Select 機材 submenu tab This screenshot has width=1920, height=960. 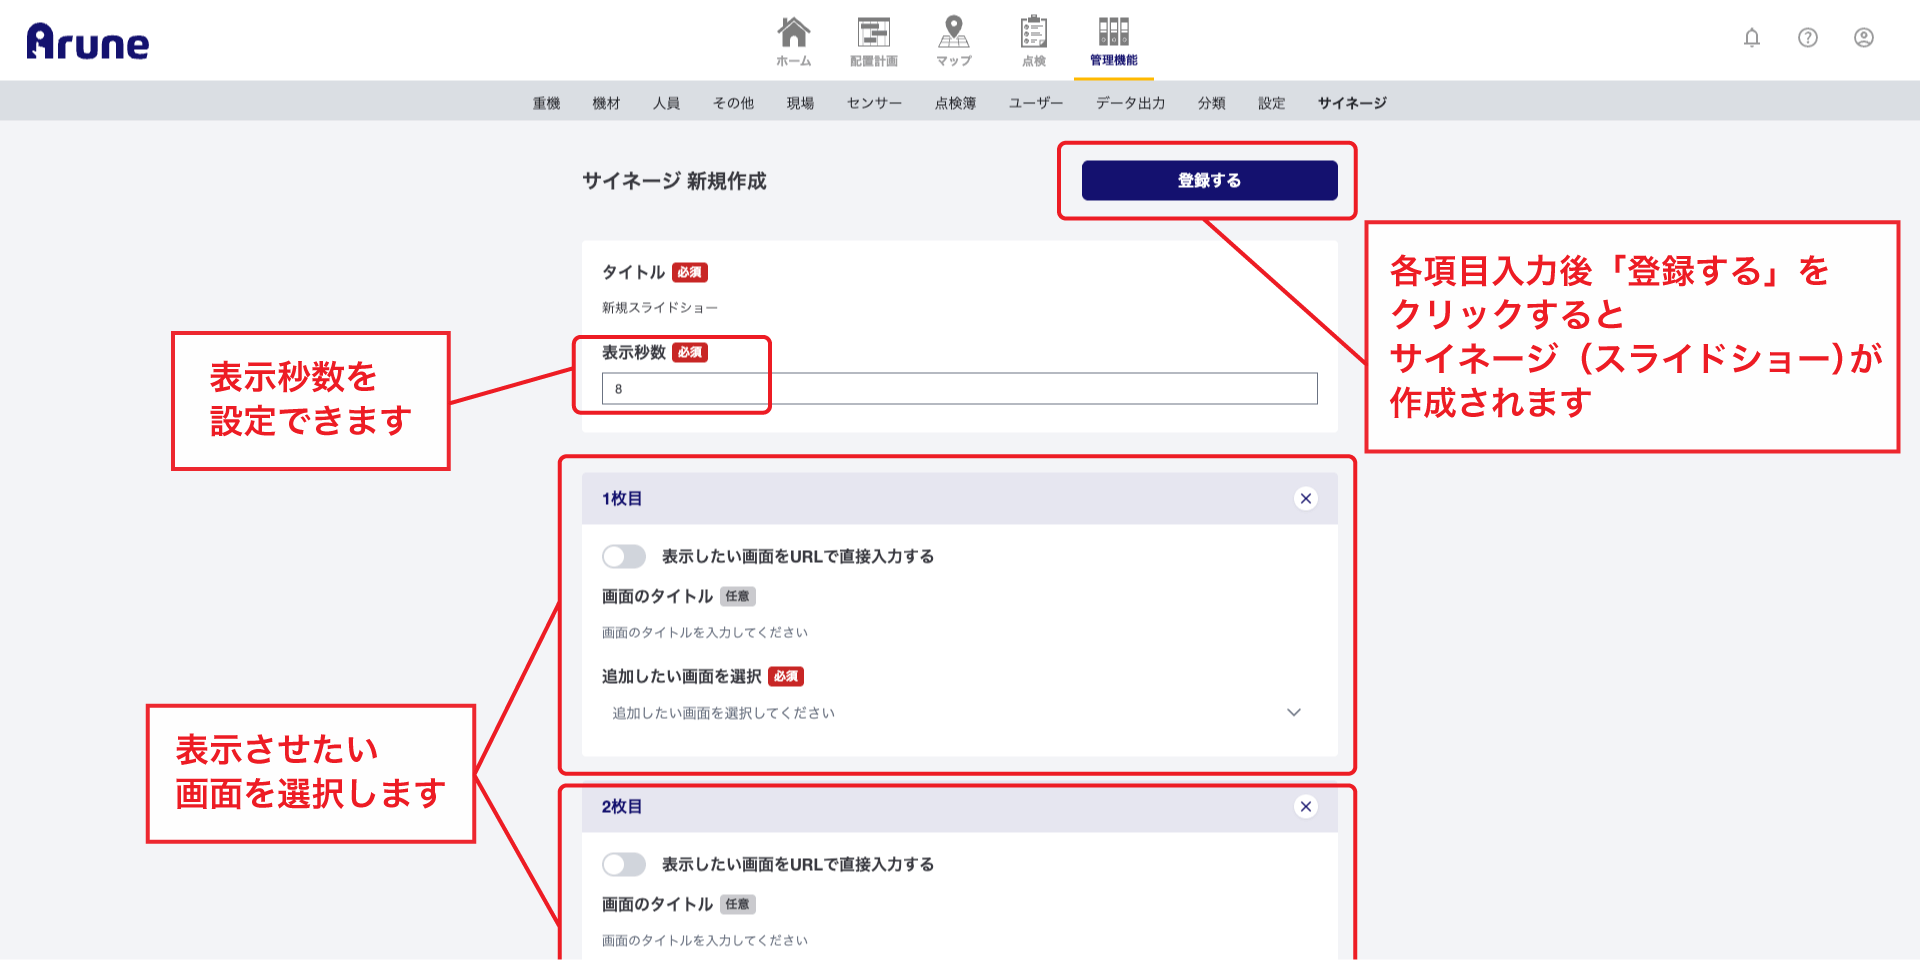point(607,103)
